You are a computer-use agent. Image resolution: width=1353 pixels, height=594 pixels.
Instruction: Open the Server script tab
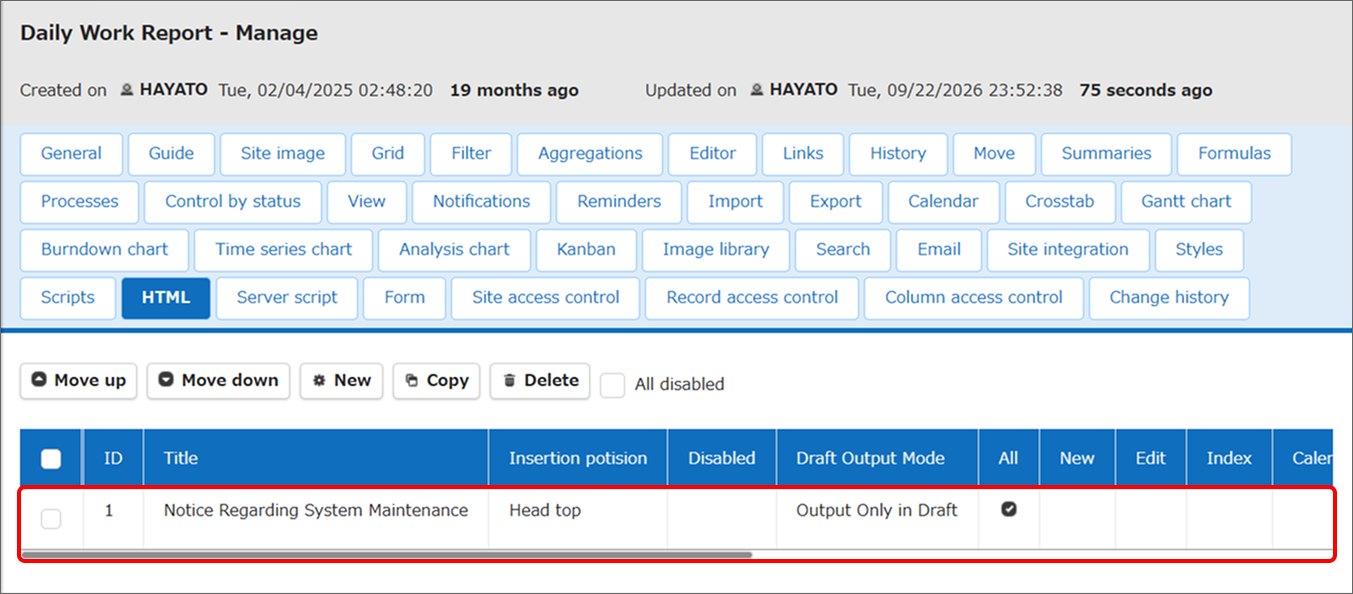(287, 298)
